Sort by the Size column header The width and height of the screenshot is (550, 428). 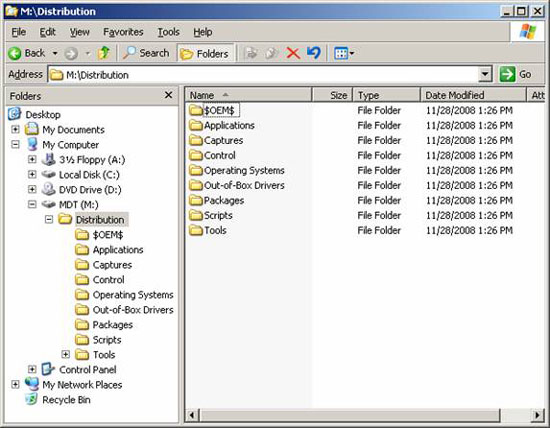pos(332,95)
